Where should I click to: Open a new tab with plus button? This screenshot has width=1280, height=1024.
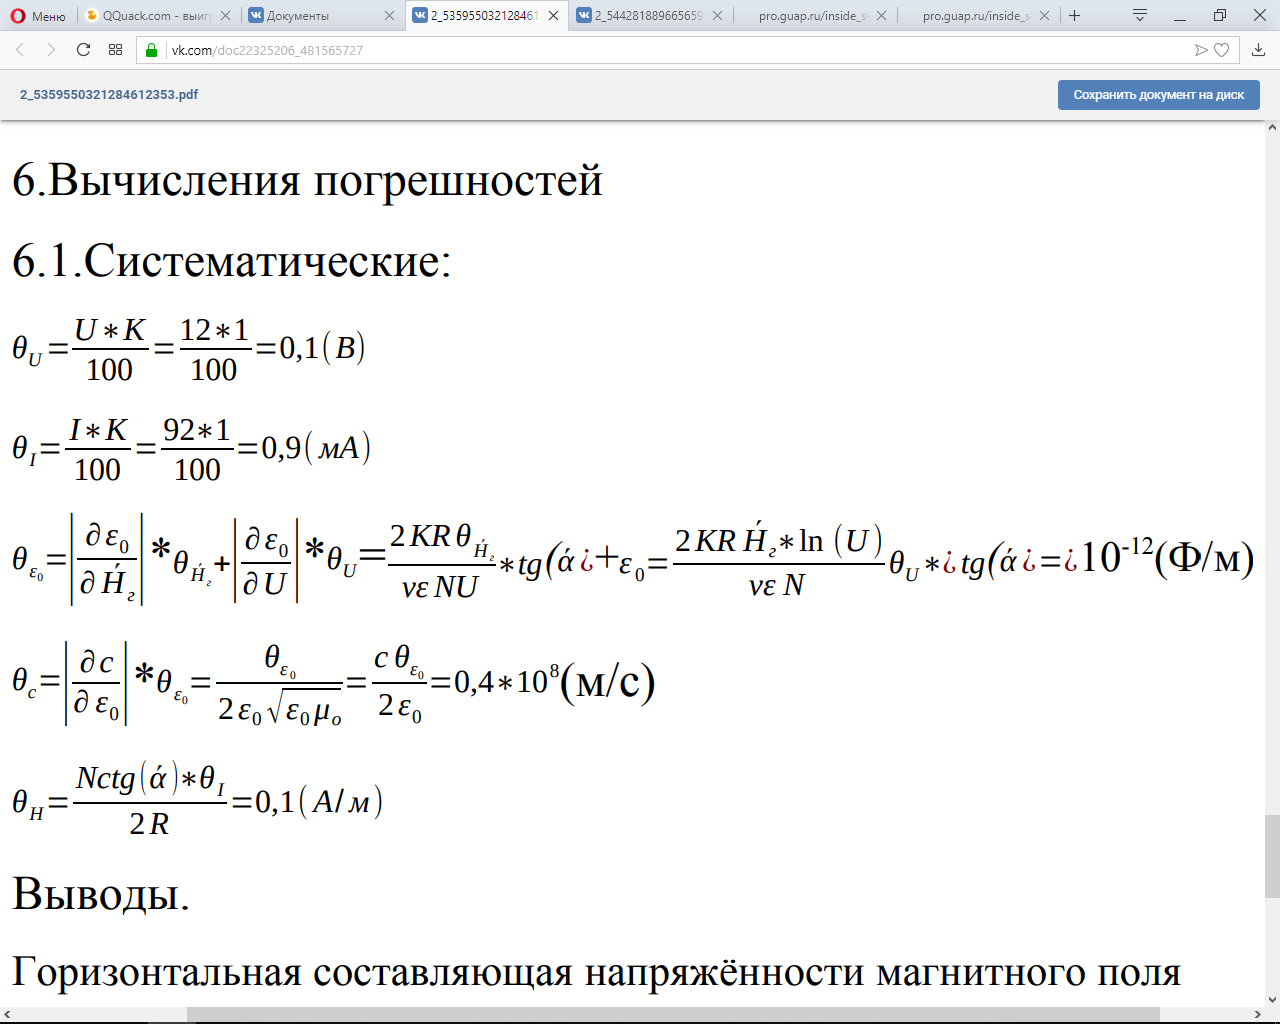(1075, 16)
